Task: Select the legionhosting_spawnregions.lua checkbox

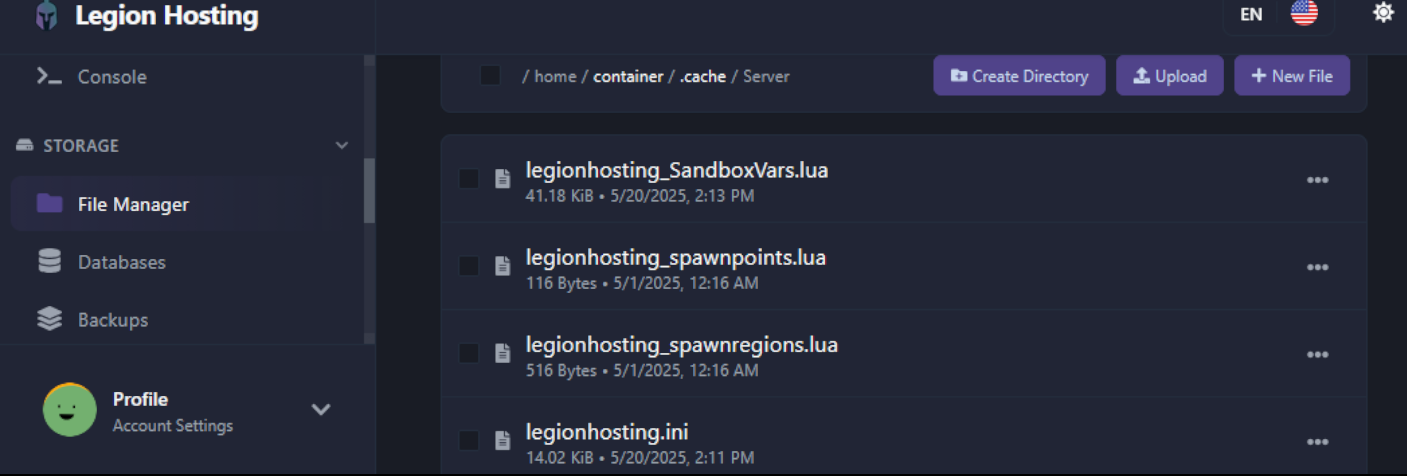Action: (x=468, y=353)
